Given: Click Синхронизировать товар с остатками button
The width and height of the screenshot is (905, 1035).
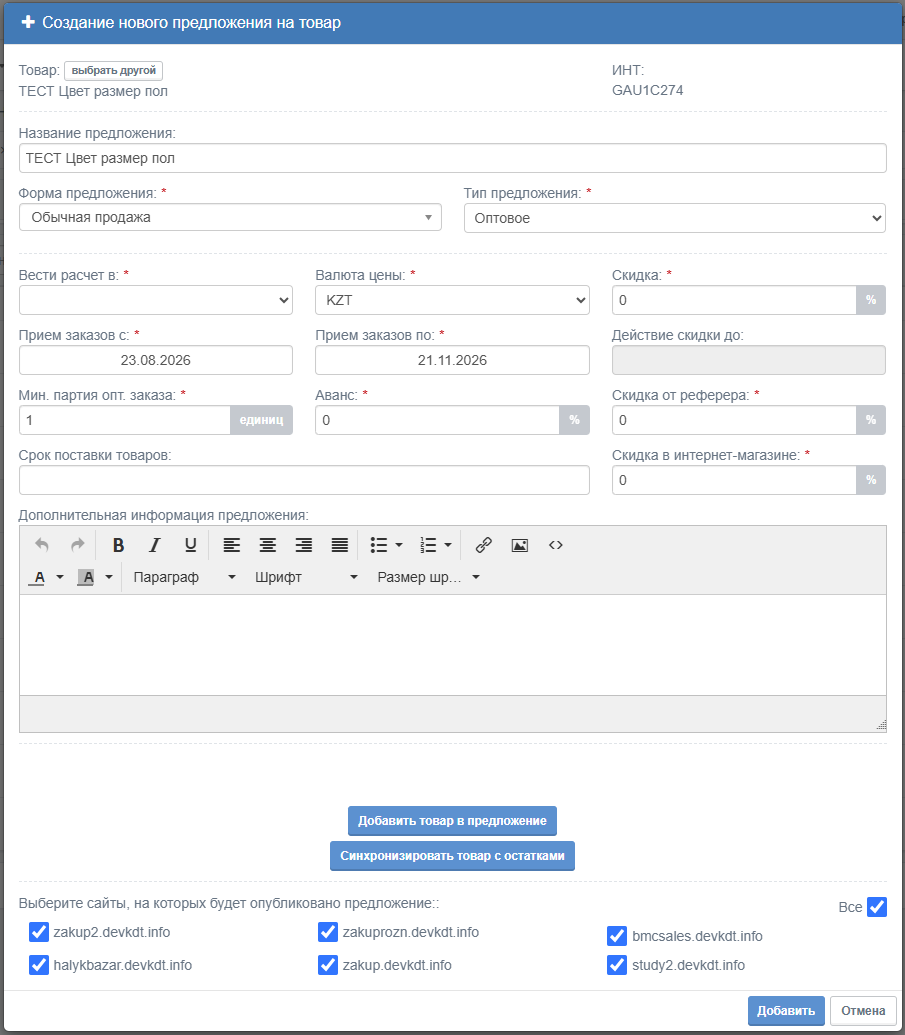Looking at the screenshot, I should pyautogui.click(x=452, y=856).
